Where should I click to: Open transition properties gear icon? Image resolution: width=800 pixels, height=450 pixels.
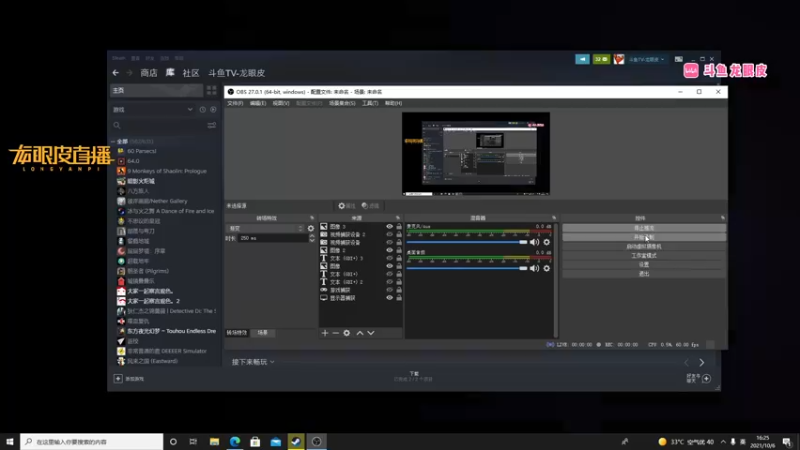pos(311,229)
